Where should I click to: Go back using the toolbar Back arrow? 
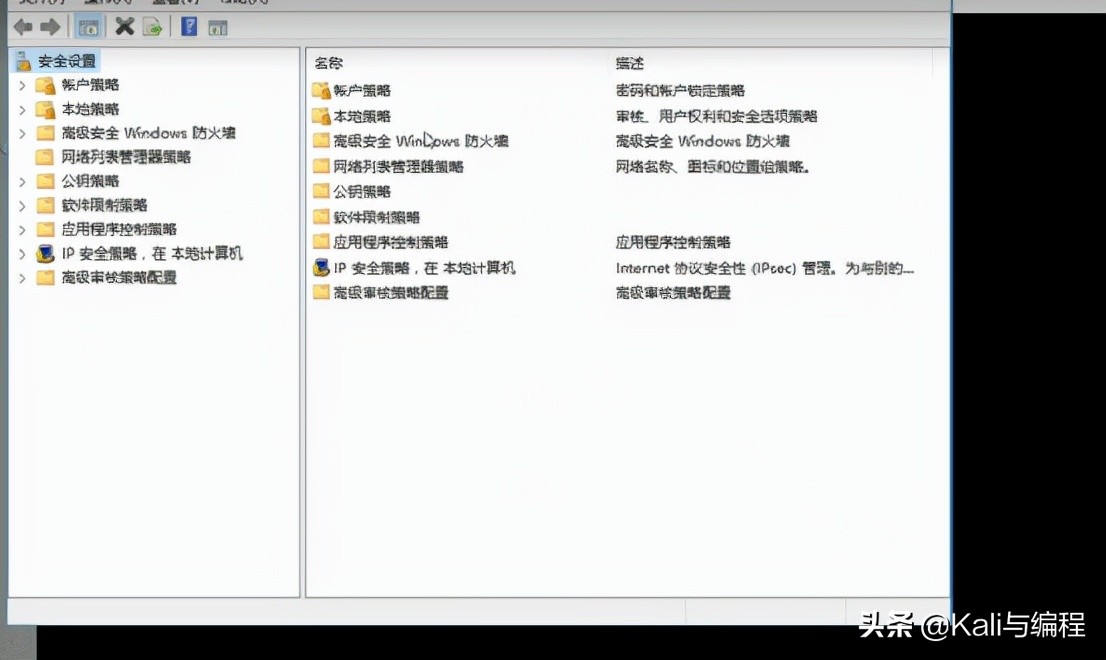(x=23, y=28)
